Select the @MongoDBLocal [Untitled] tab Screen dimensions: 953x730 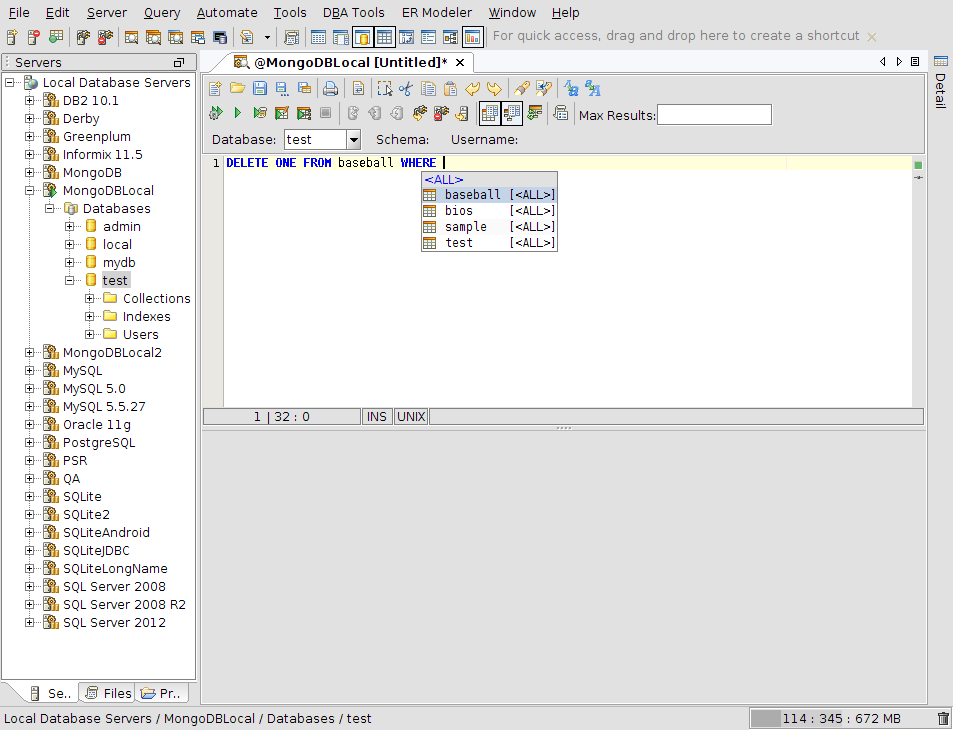pyautogui.click(x=351, y=62)
